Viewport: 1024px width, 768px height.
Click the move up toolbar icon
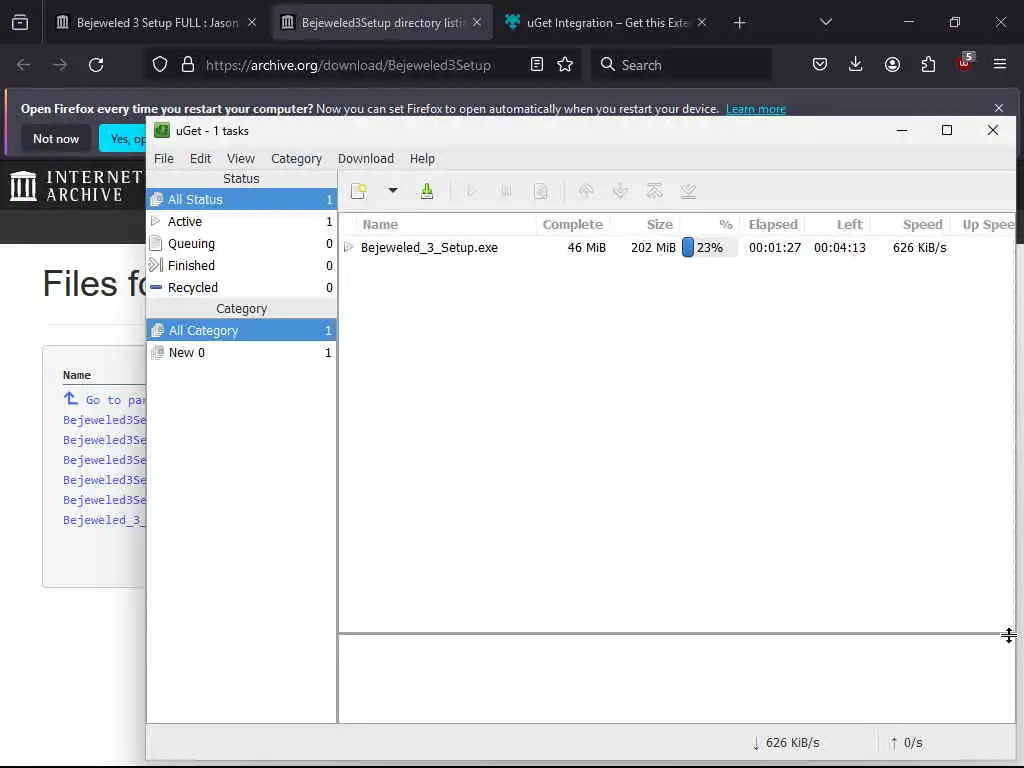pos(586,191)
